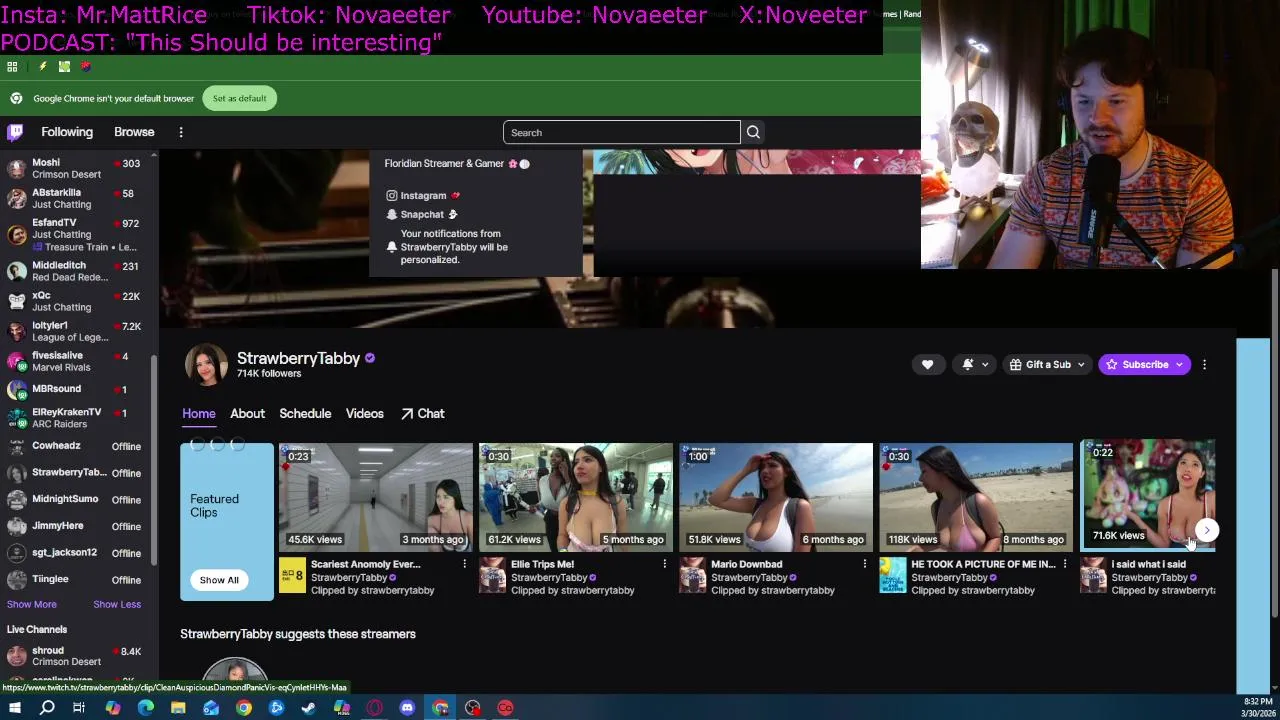1280x720 pixels.
Task: Play the Scariest Anomoly Ever clip thumbnail
Action: pos(375,496)
